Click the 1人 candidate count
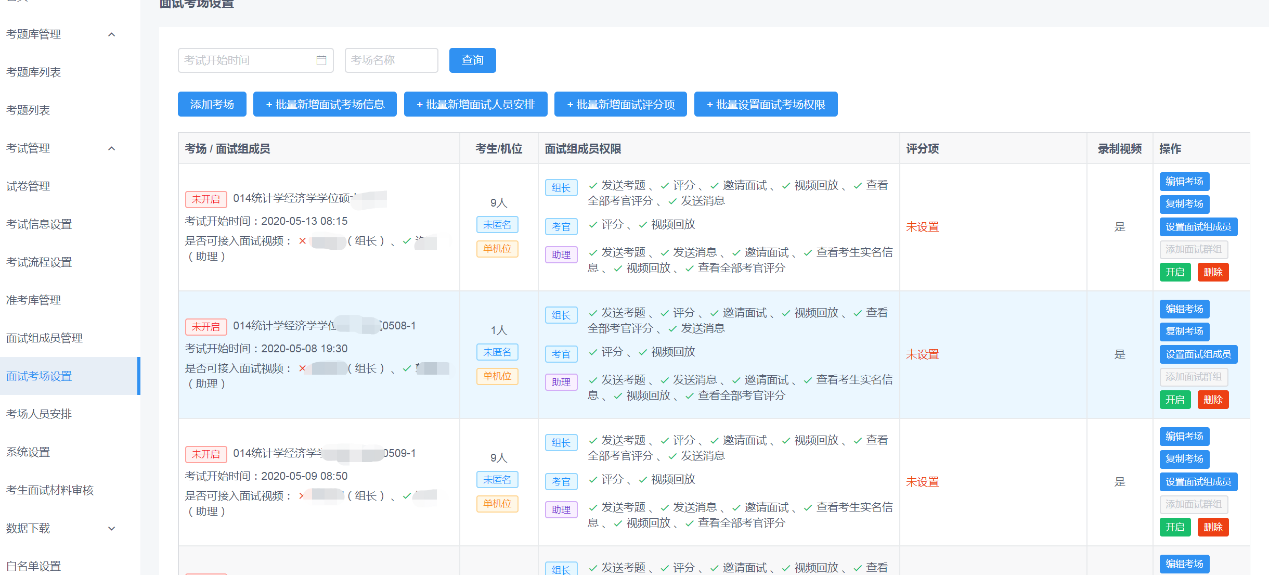 tap(498, 330)
